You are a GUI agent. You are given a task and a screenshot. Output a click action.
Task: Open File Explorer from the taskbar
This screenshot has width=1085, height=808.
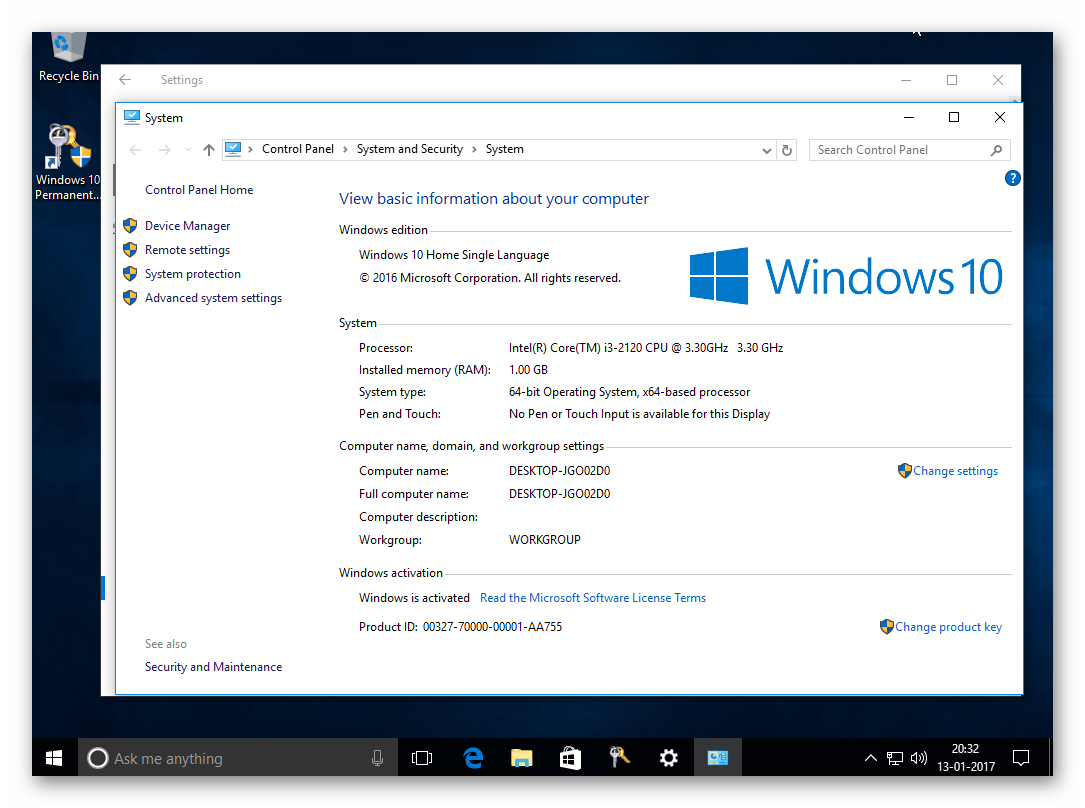(522, 758)
